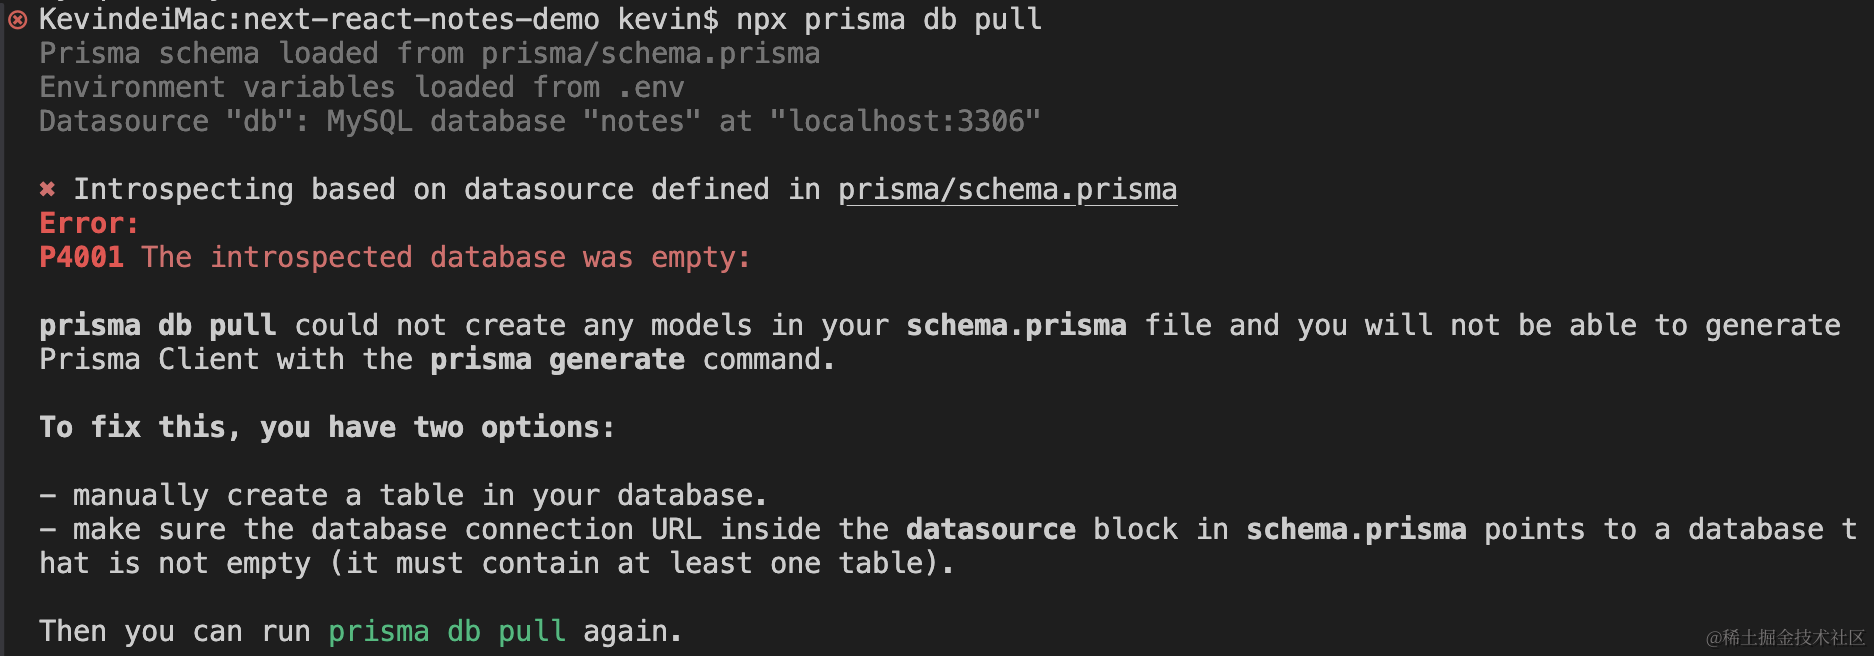The image size is (1874, 656).
Task: Click the bold "datasource" word
Action: pyautogui.click(x=990, y=529)
